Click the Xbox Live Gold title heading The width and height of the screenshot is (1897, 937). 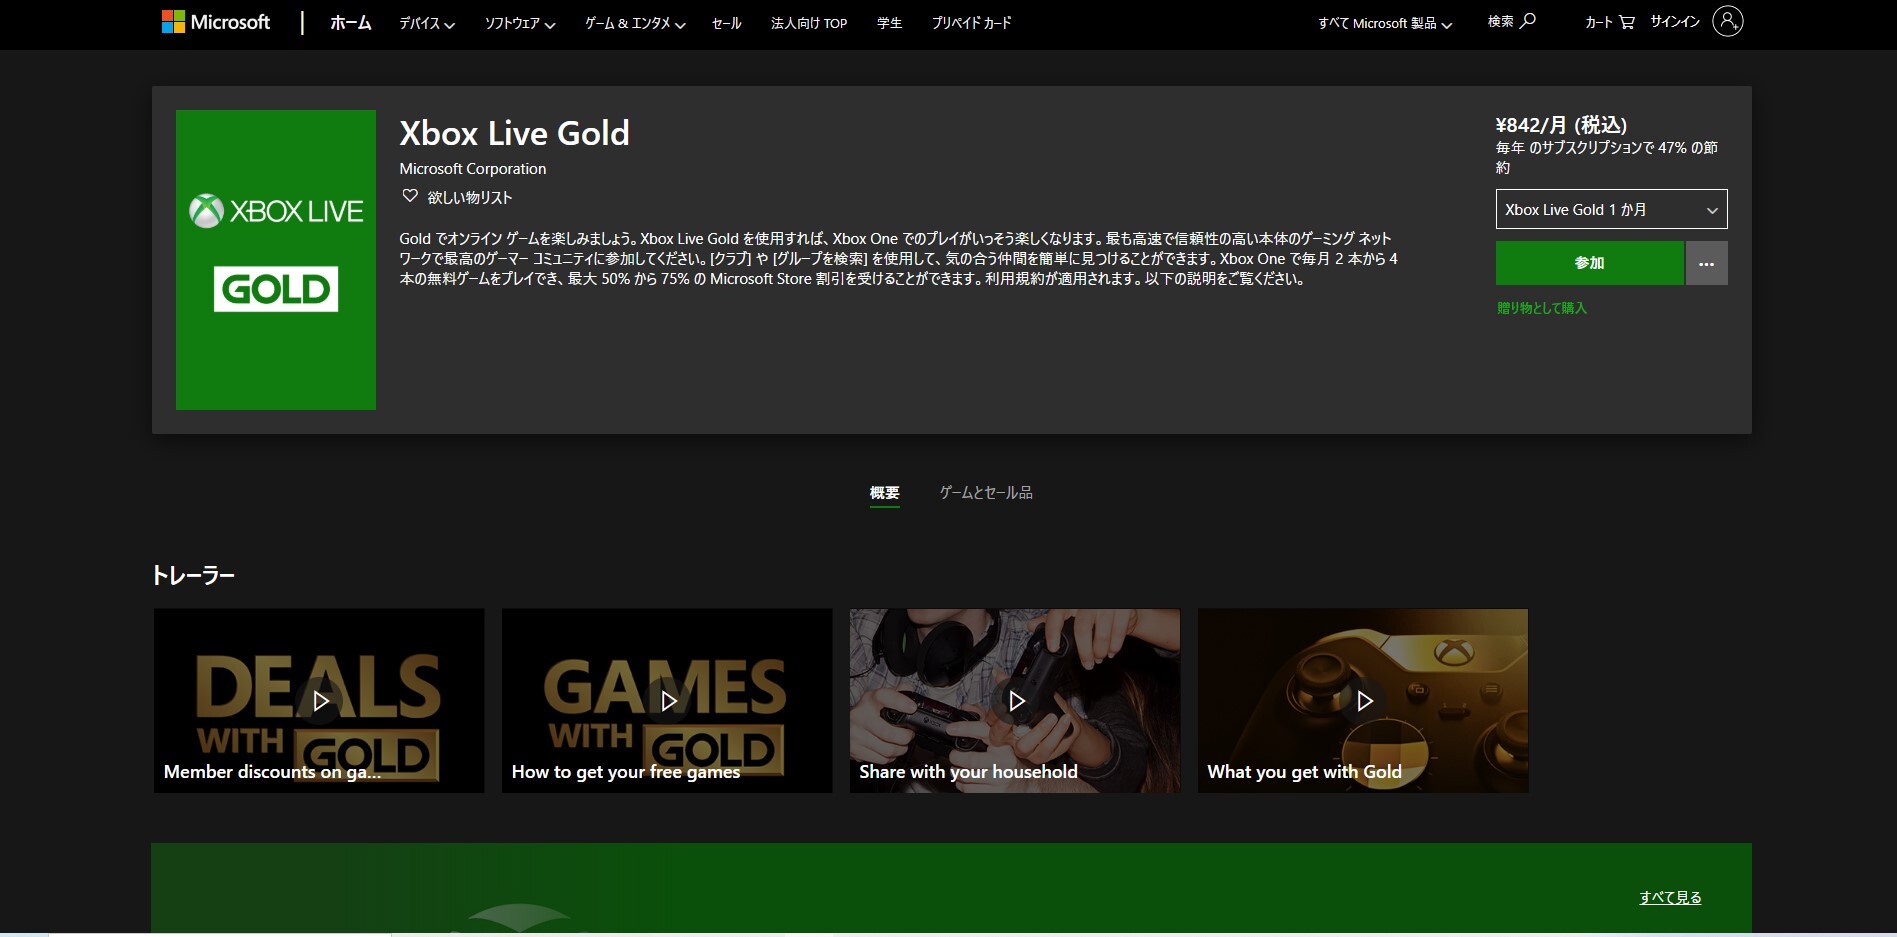[514, 133]
